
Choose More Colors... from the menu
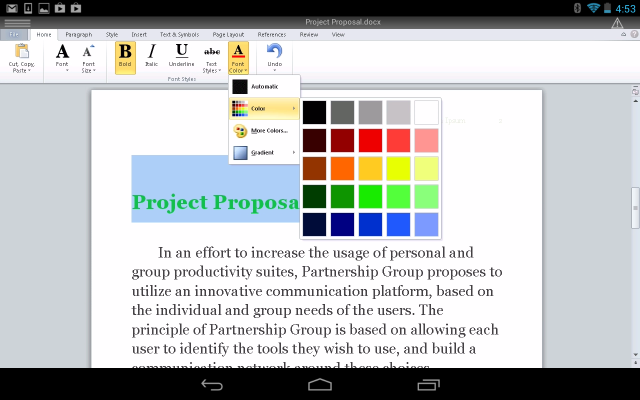click(x=264, y=131)
